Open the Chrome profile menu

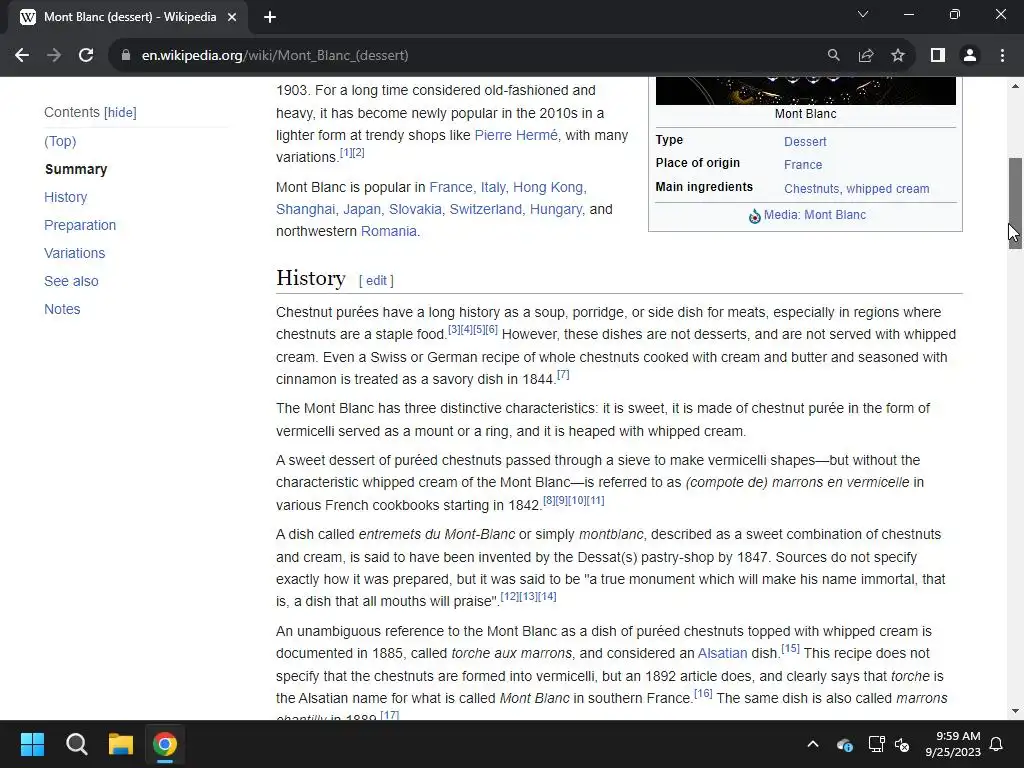coord(970,56)
